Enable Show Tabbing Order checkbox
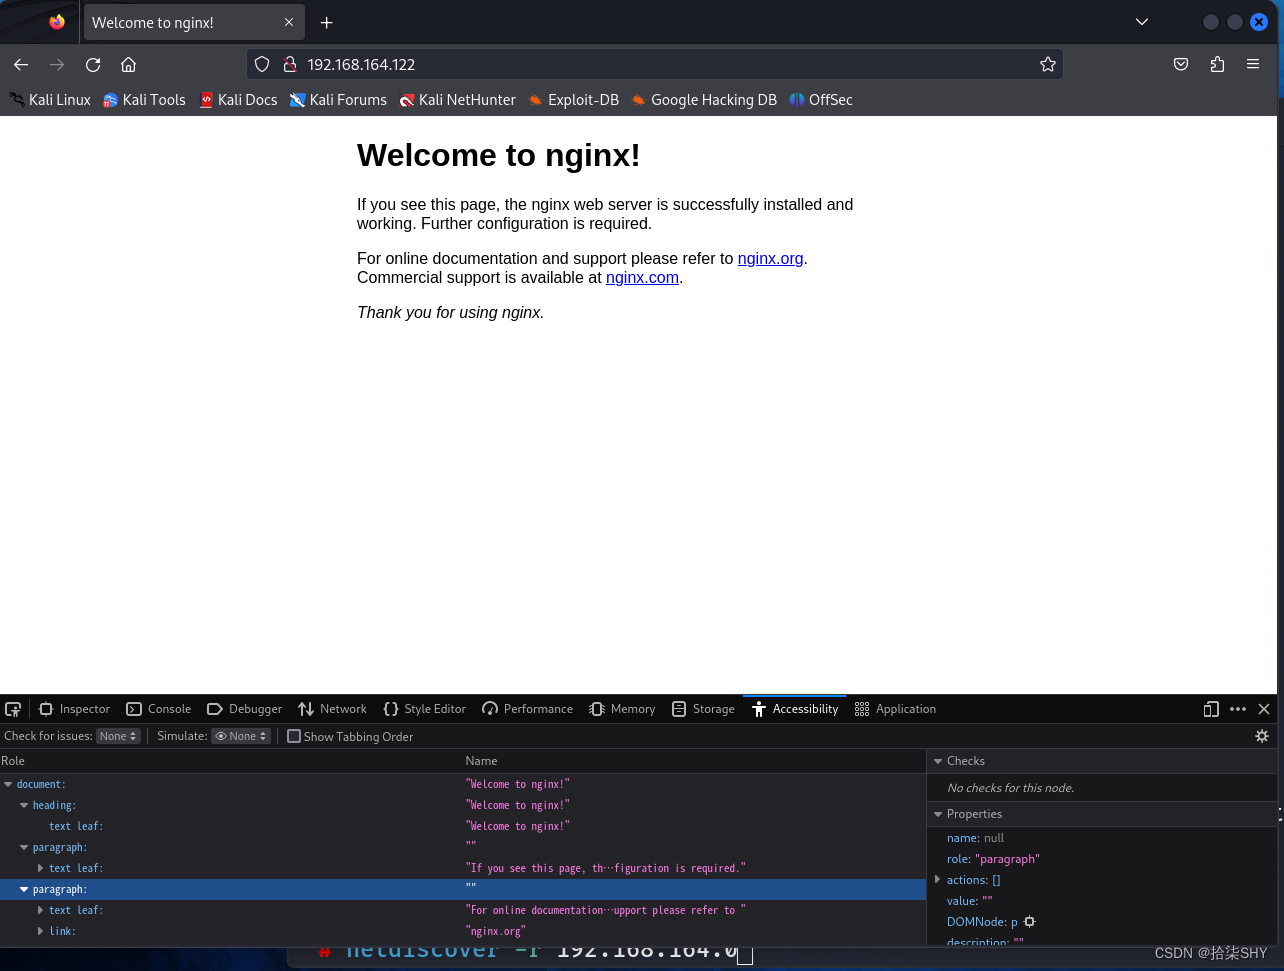 294,736
